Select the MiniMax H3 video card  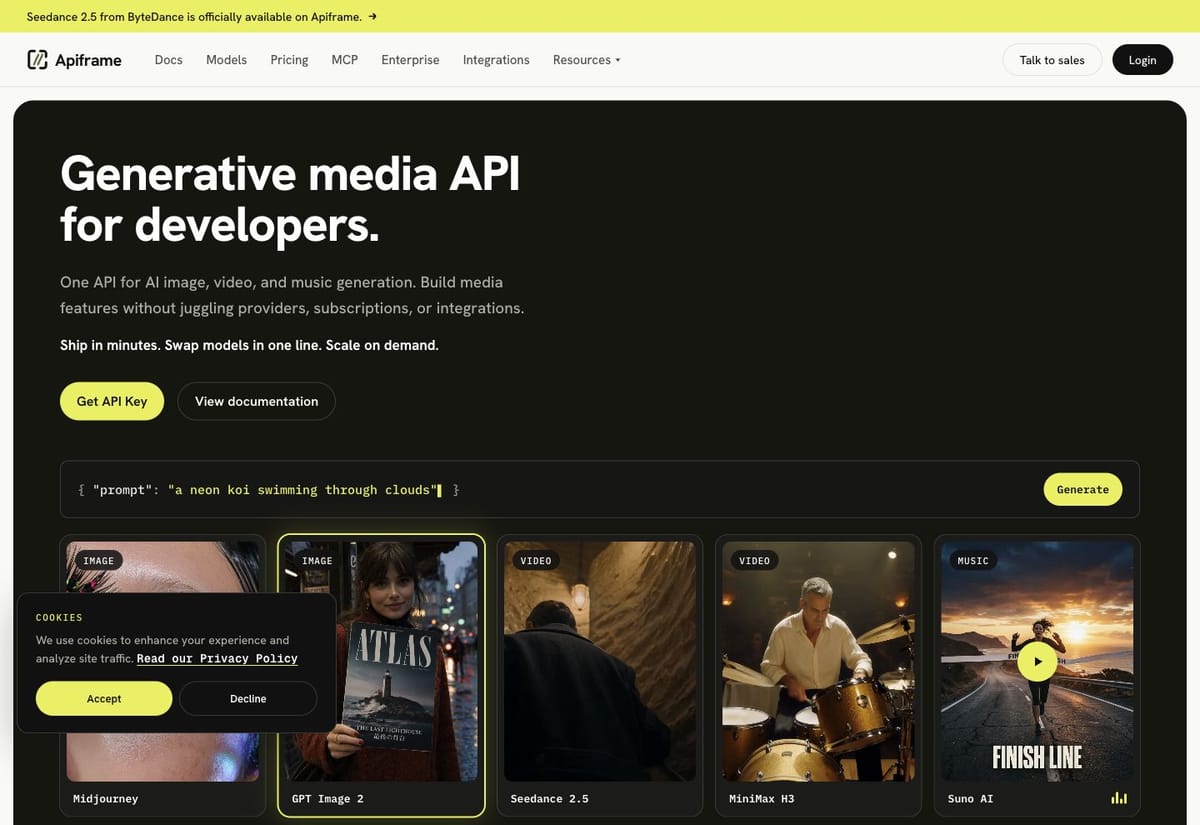819,675
